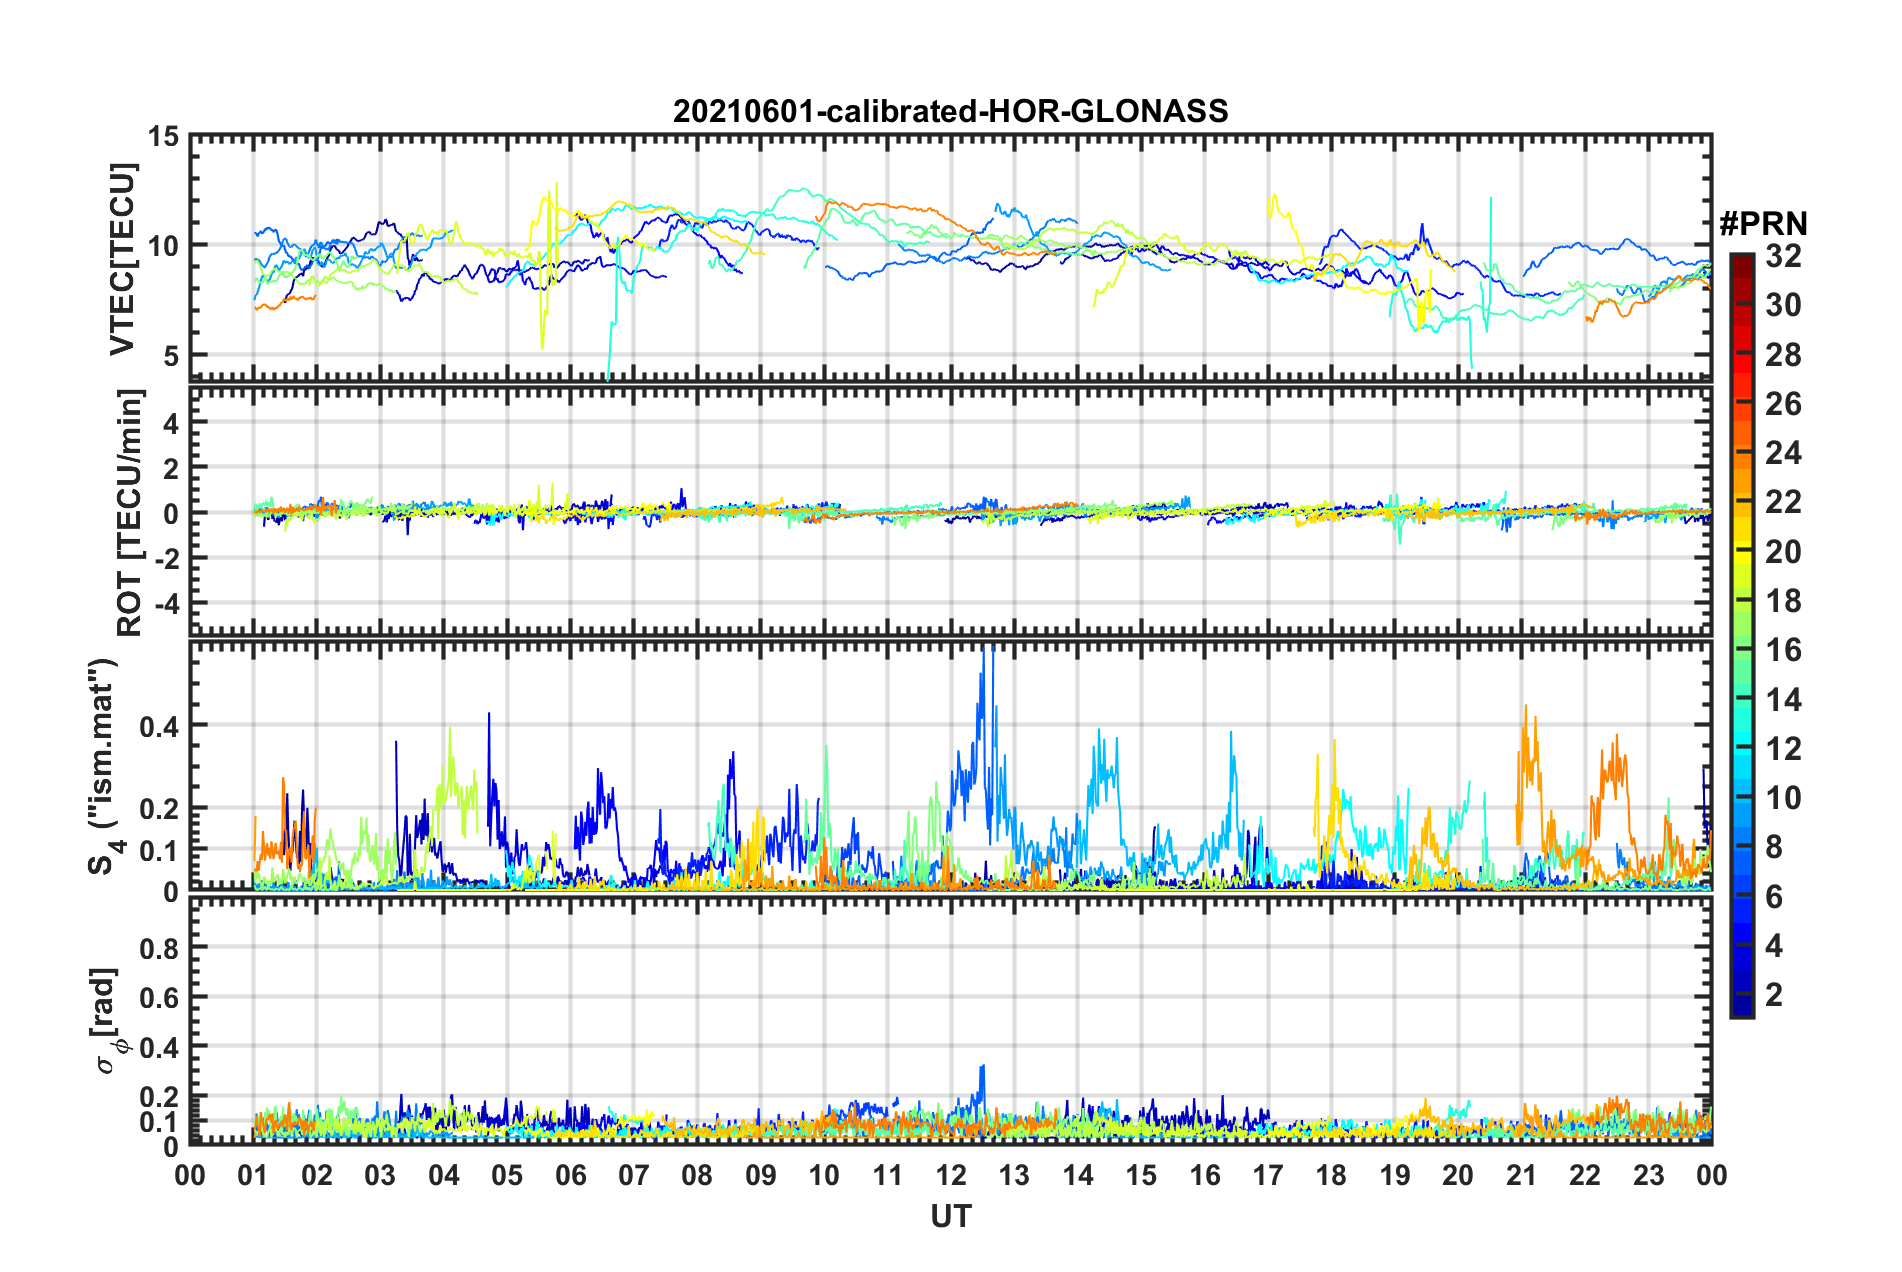Click the UT x-axis label
Image resolution: width=1902 pixels, height=1272 pixels.
click(x=951, y=1216)
